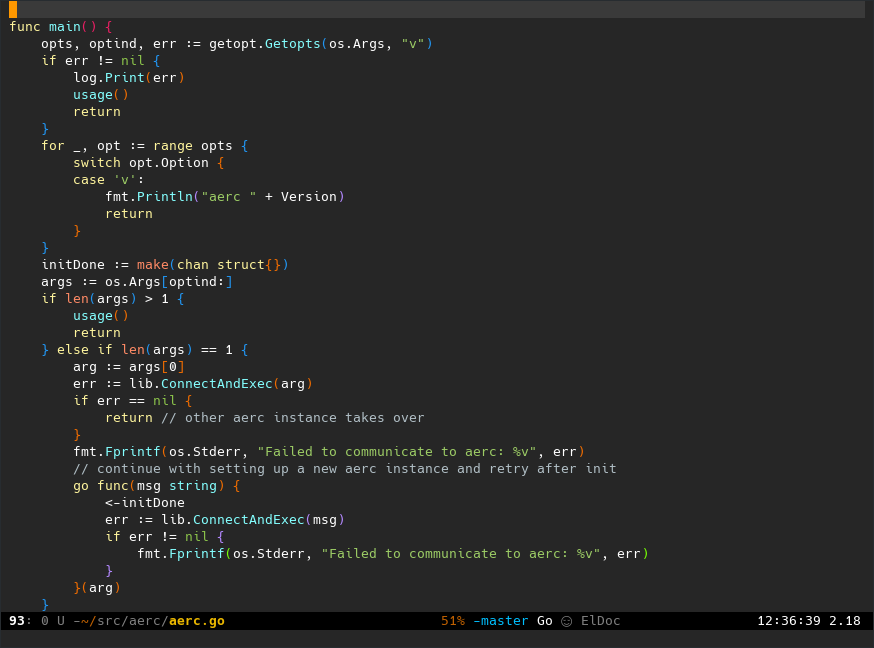Click the orange Emacs icon at the top left
The width and height of the screenshot is (874, 648).
[x=11, y=9]
